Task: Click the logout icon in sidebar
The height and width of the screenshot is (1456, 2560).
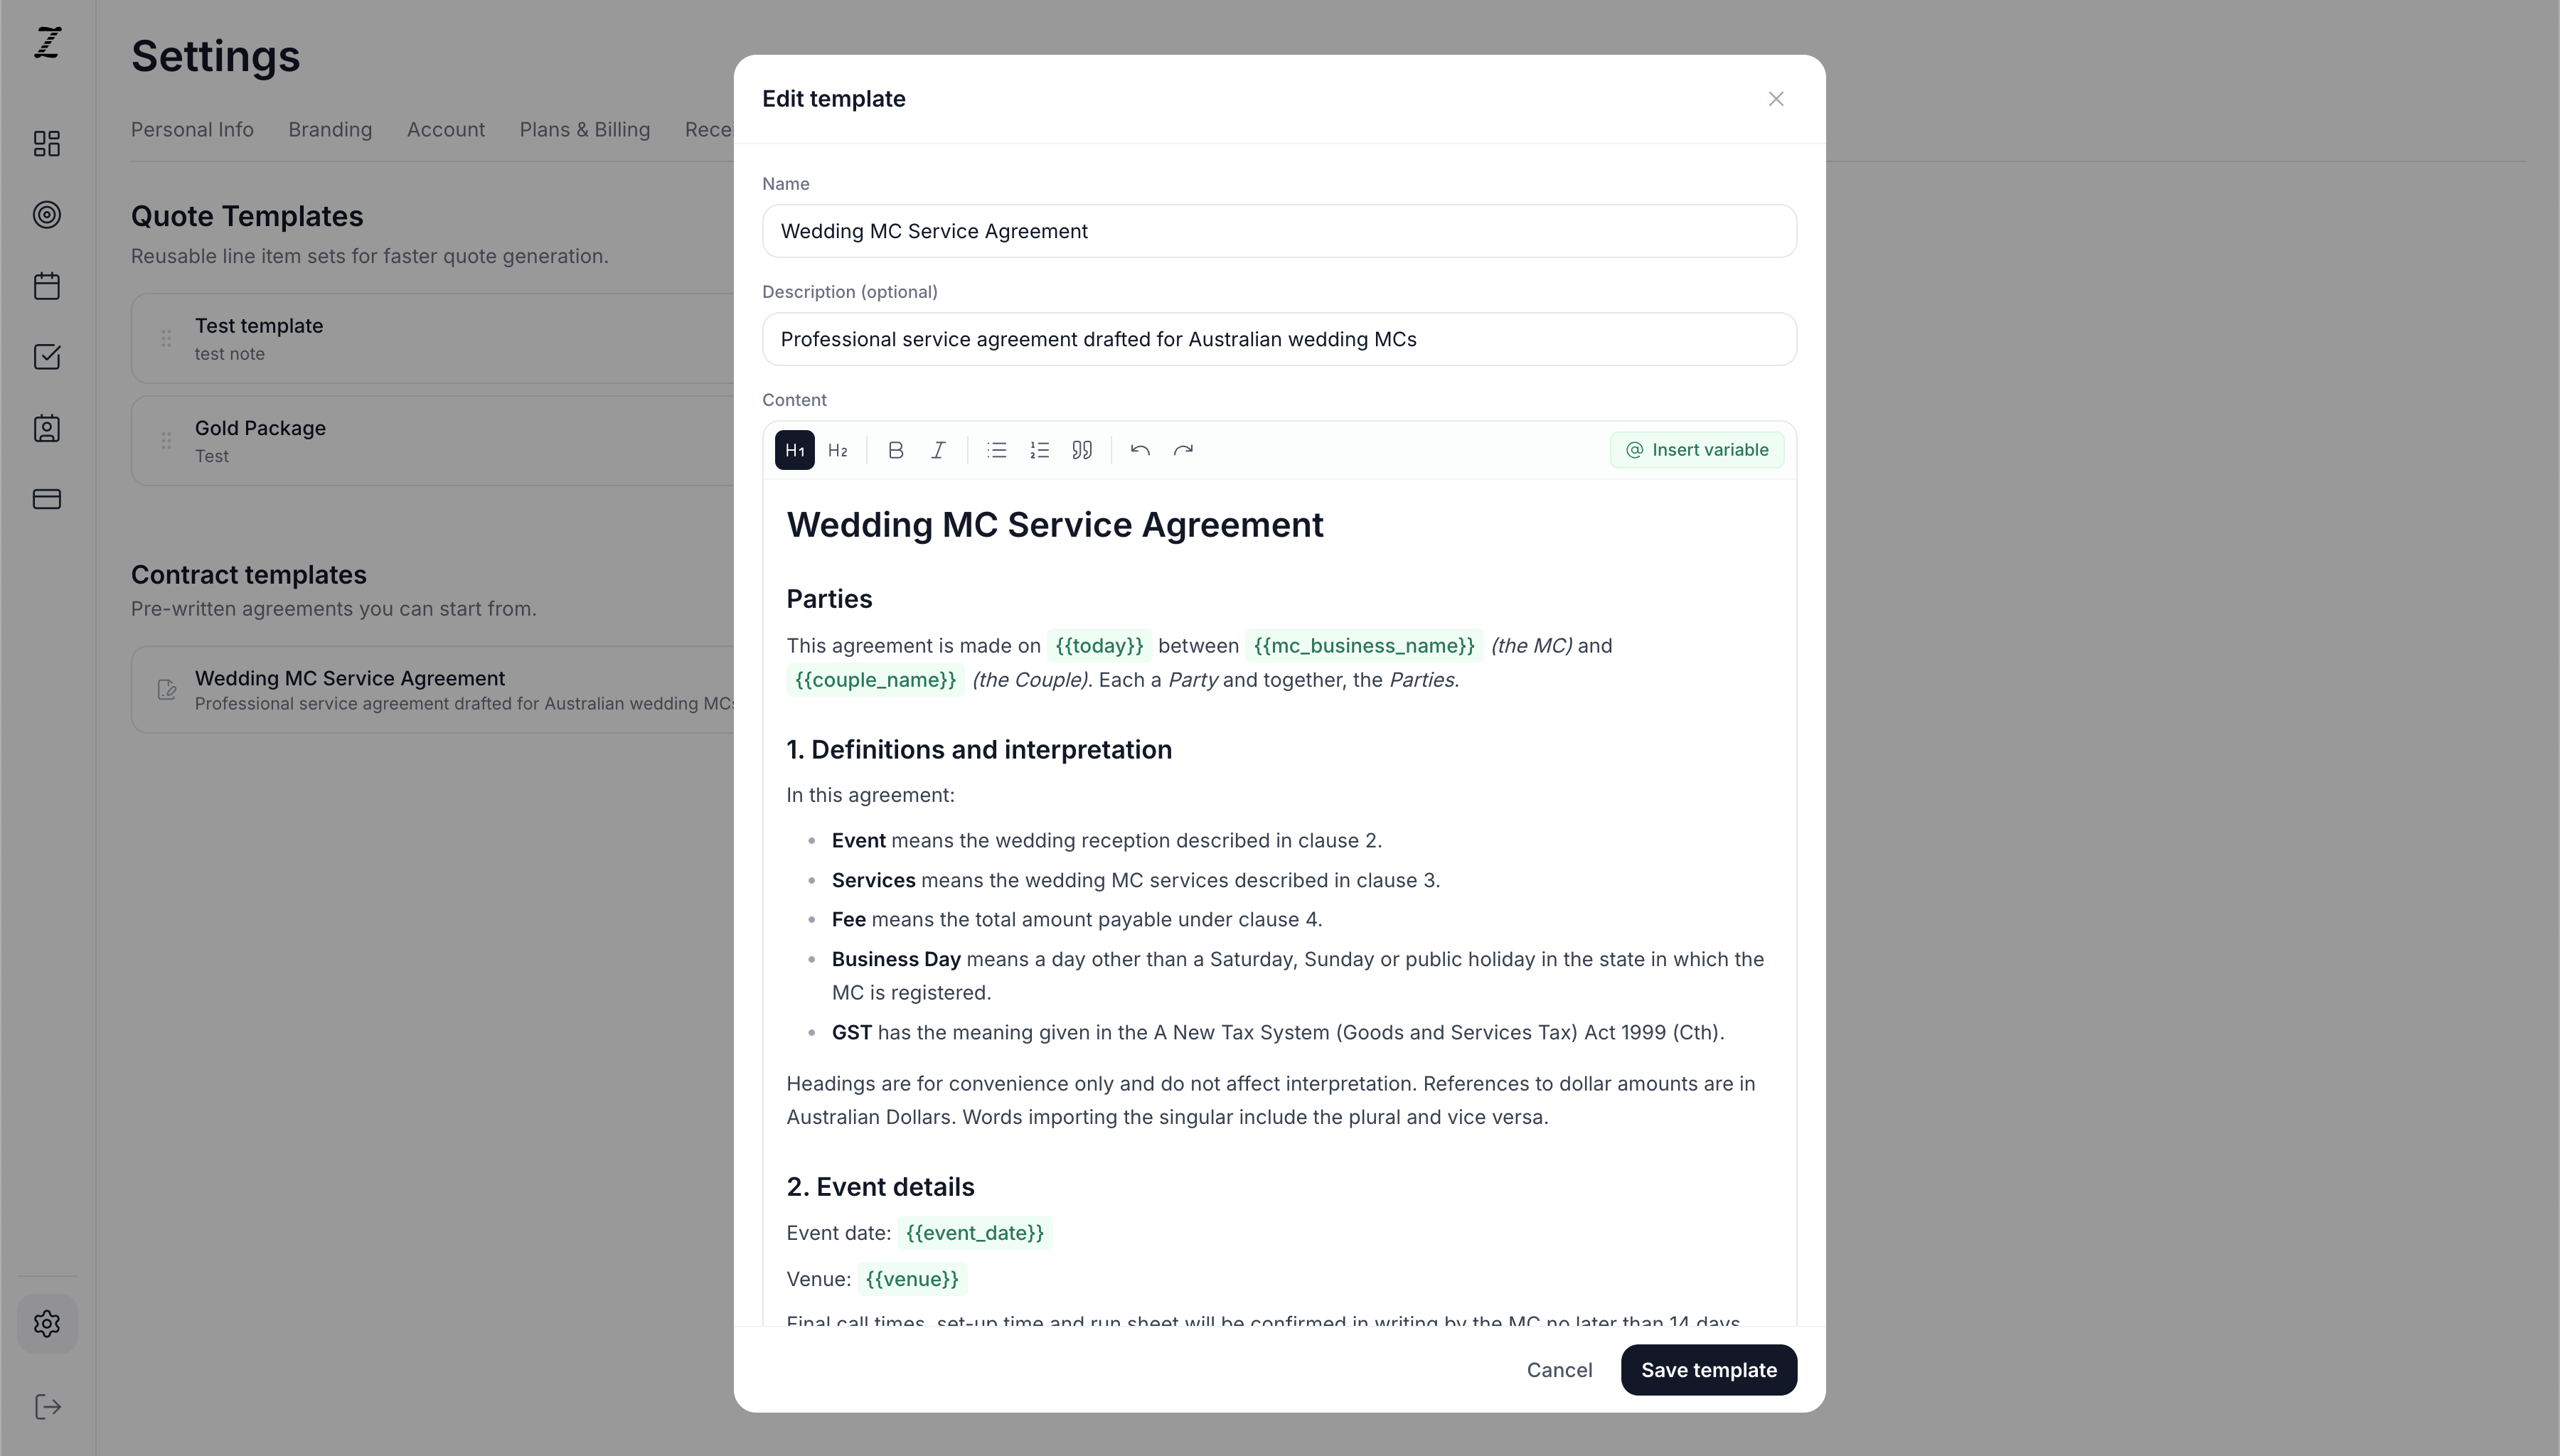Action: (47, 1407)
